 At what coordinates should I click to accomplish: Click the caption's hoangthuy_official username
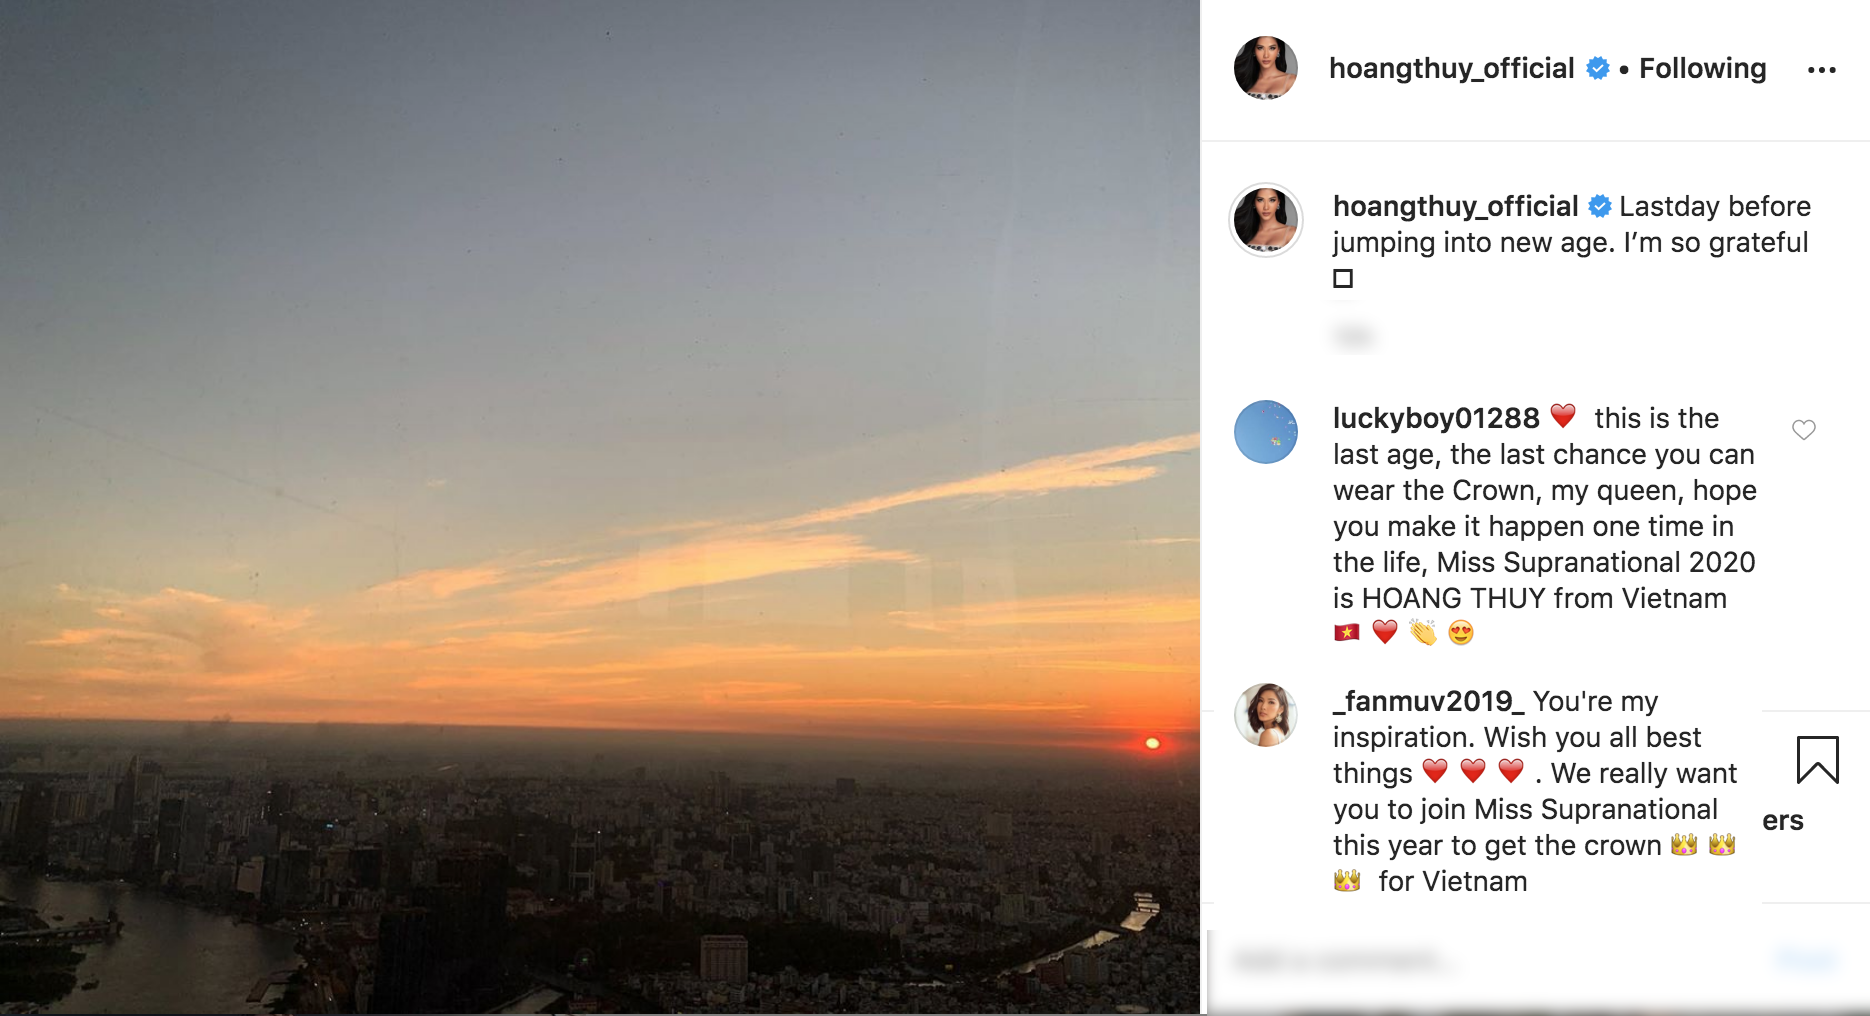coord(1455,206)
